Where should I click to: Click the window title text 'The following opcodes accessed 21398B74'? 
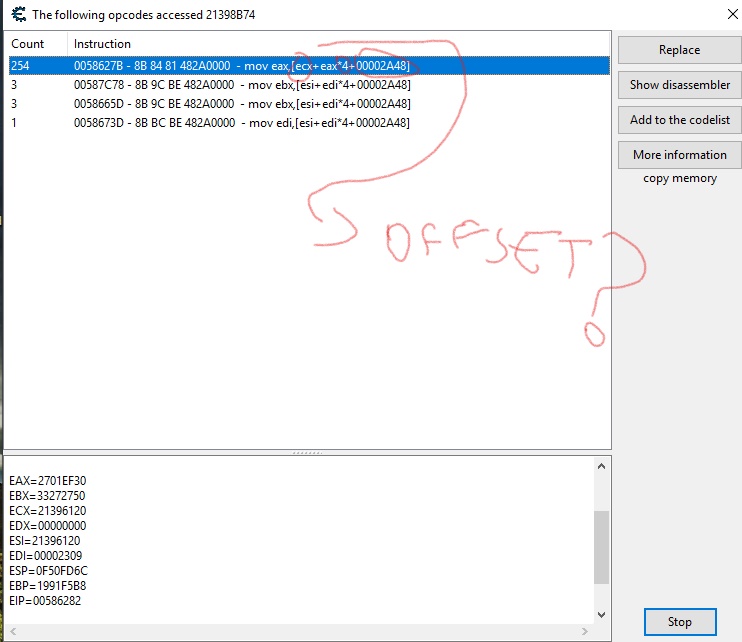click(x=144, y=15)
